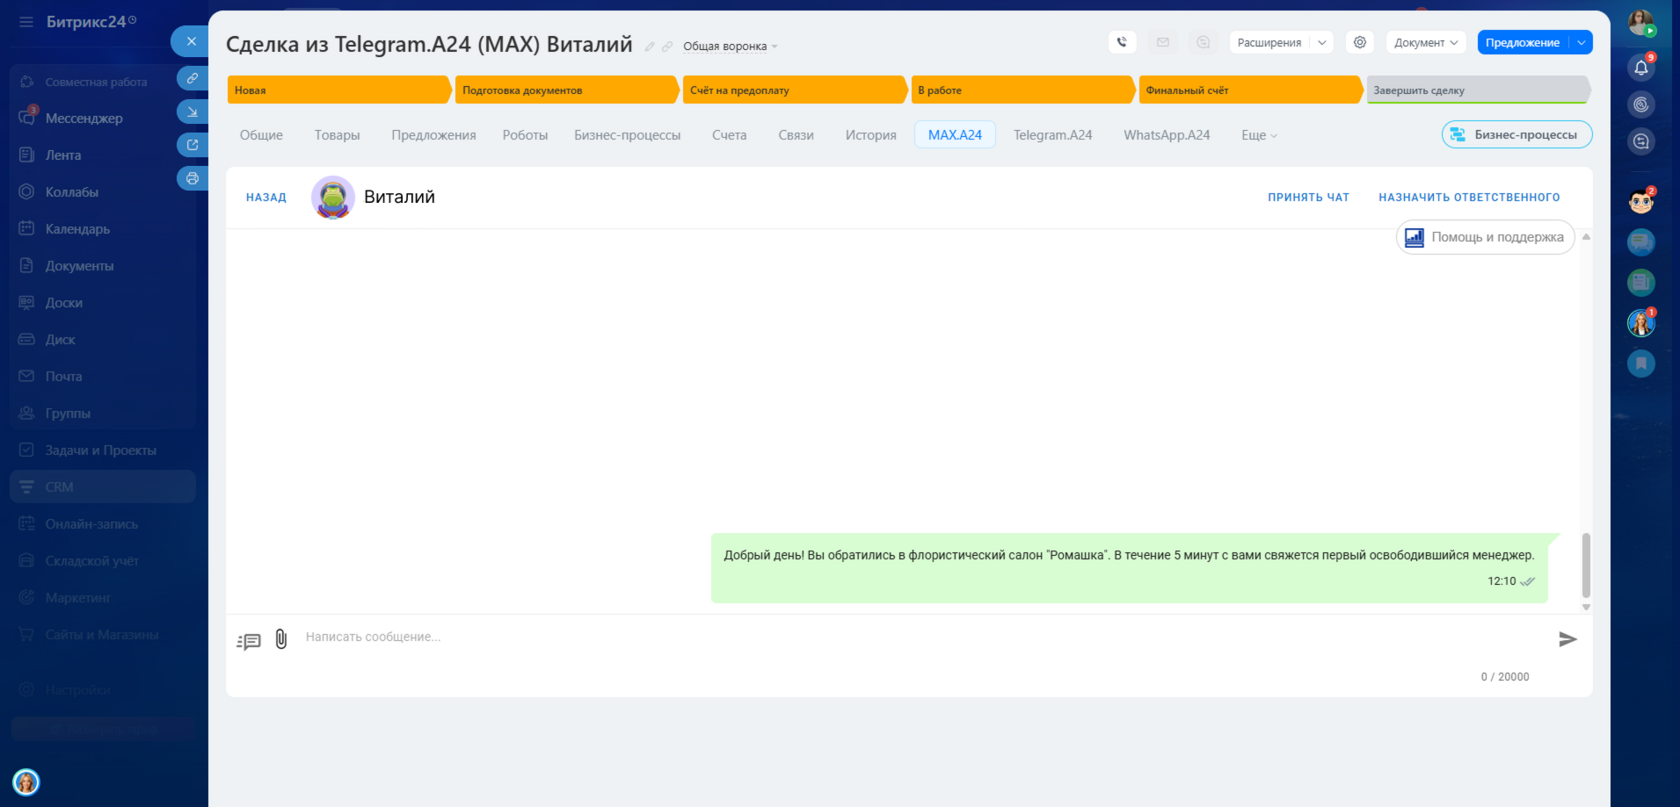Print the deal with the printer icon
This screenshot has height=807, width=1680.
(x=192, y=178)
